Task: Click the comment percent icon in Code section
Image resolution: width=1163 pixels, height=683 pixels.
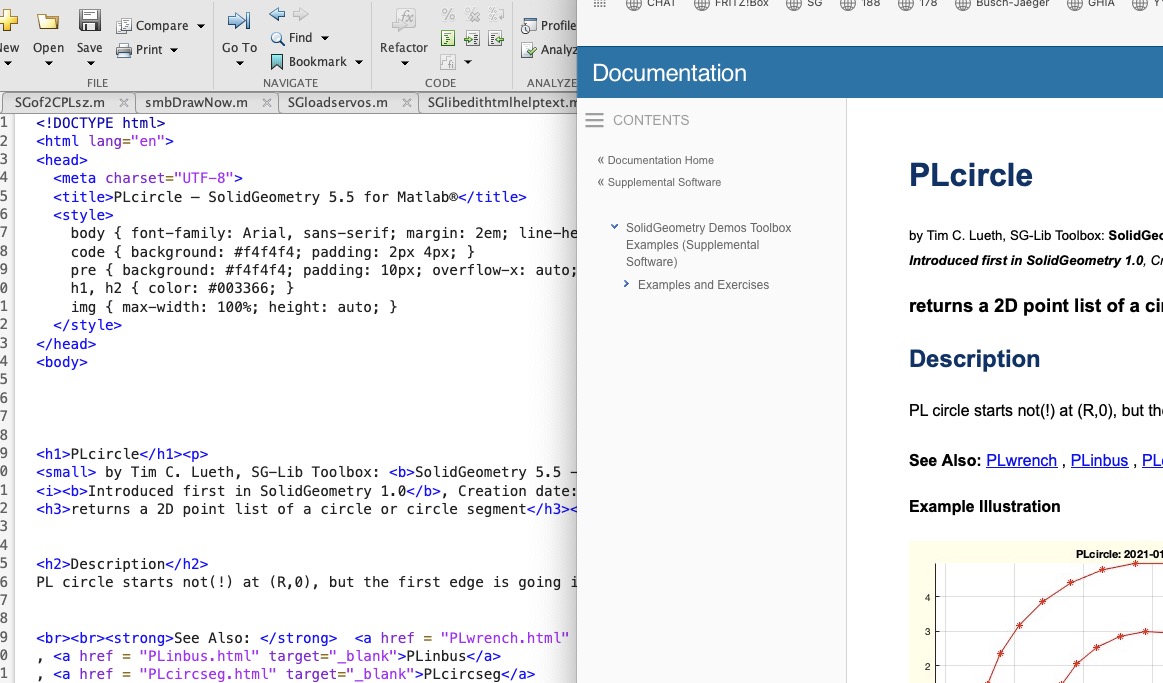Action: [448, 15]
